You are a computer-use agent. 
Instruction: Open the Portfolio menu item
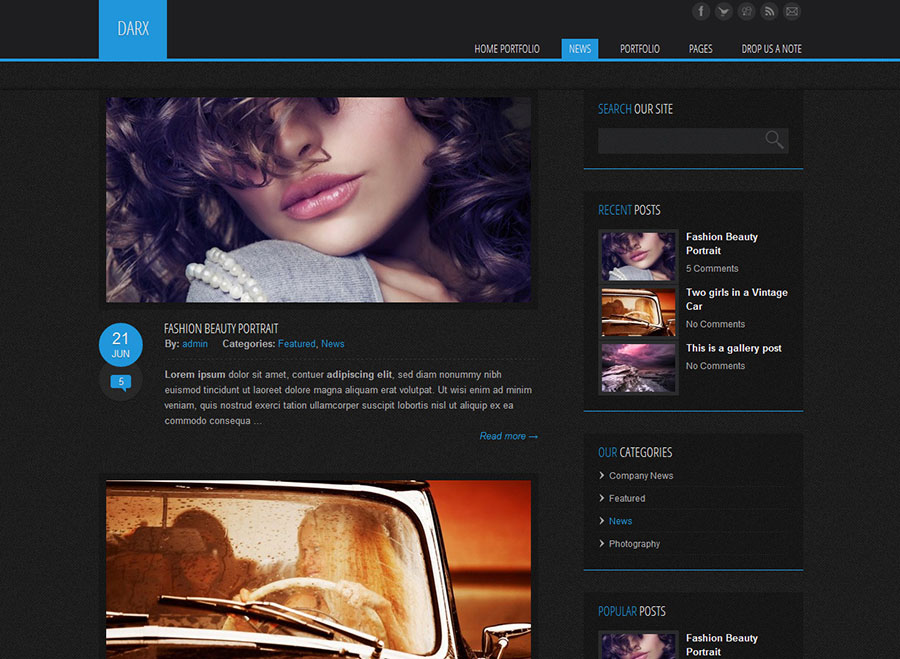pos(639,49)
